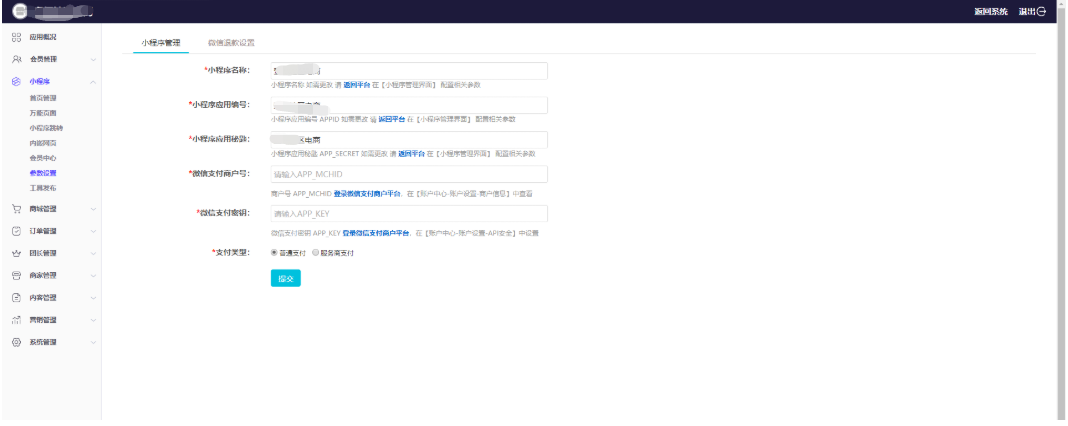Open 小程序跳转 in the sidebar
The width and height of the screenshot is (1068, 426).
[46, 128]
